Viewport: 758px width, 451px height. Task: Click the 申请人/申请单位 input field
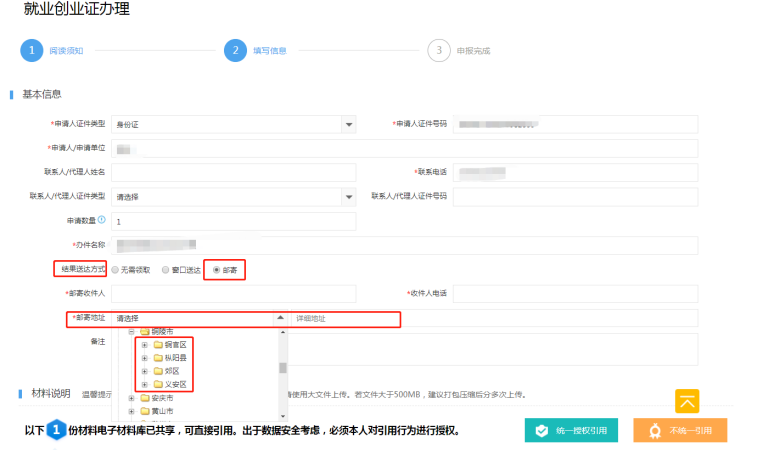click(x=405, y=148)
